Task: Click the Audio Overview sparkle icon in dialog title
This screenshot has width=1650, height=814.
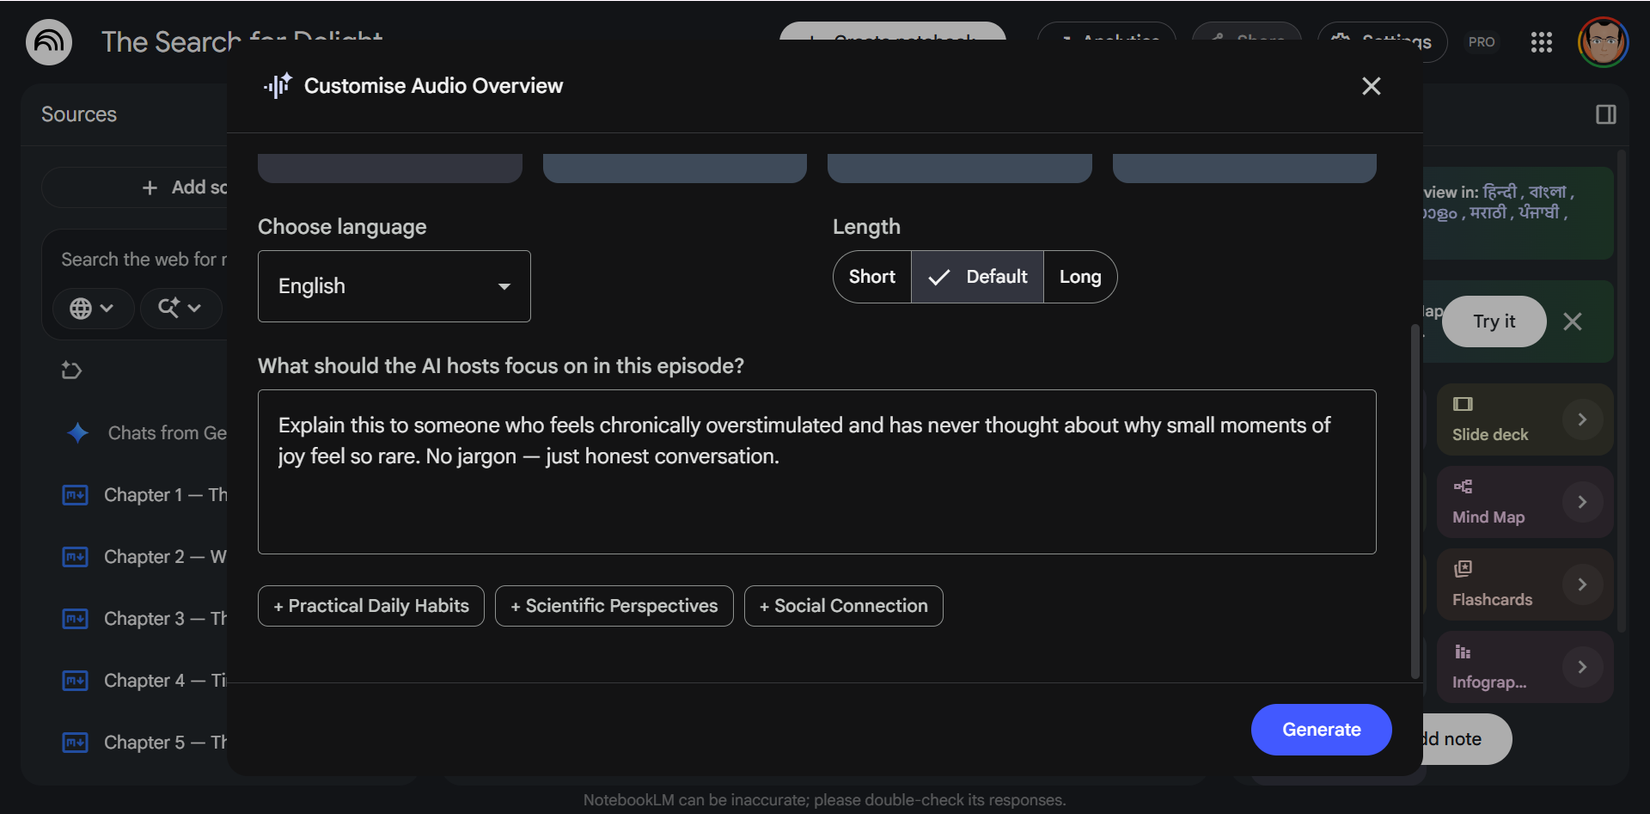Action: [277, 86]
